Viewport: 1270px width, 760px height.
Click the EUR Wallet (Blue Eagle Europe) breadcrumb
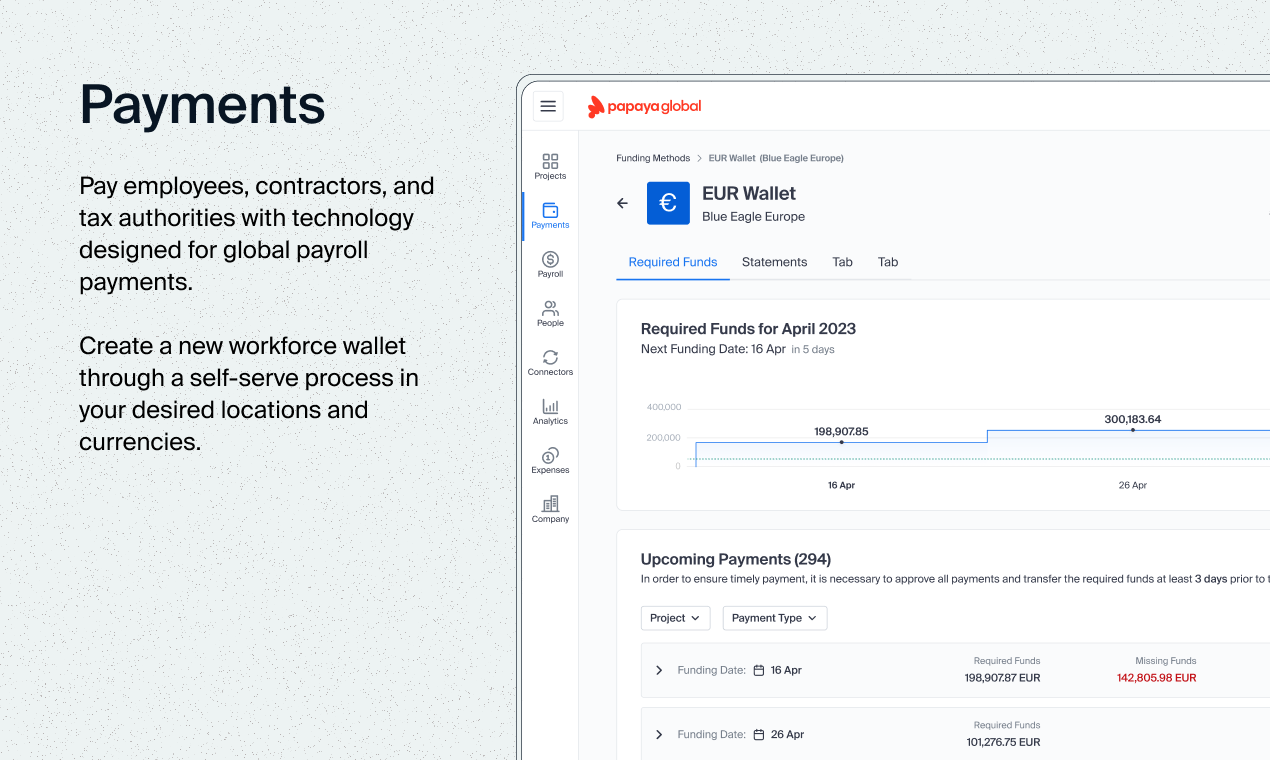(776, 158)
